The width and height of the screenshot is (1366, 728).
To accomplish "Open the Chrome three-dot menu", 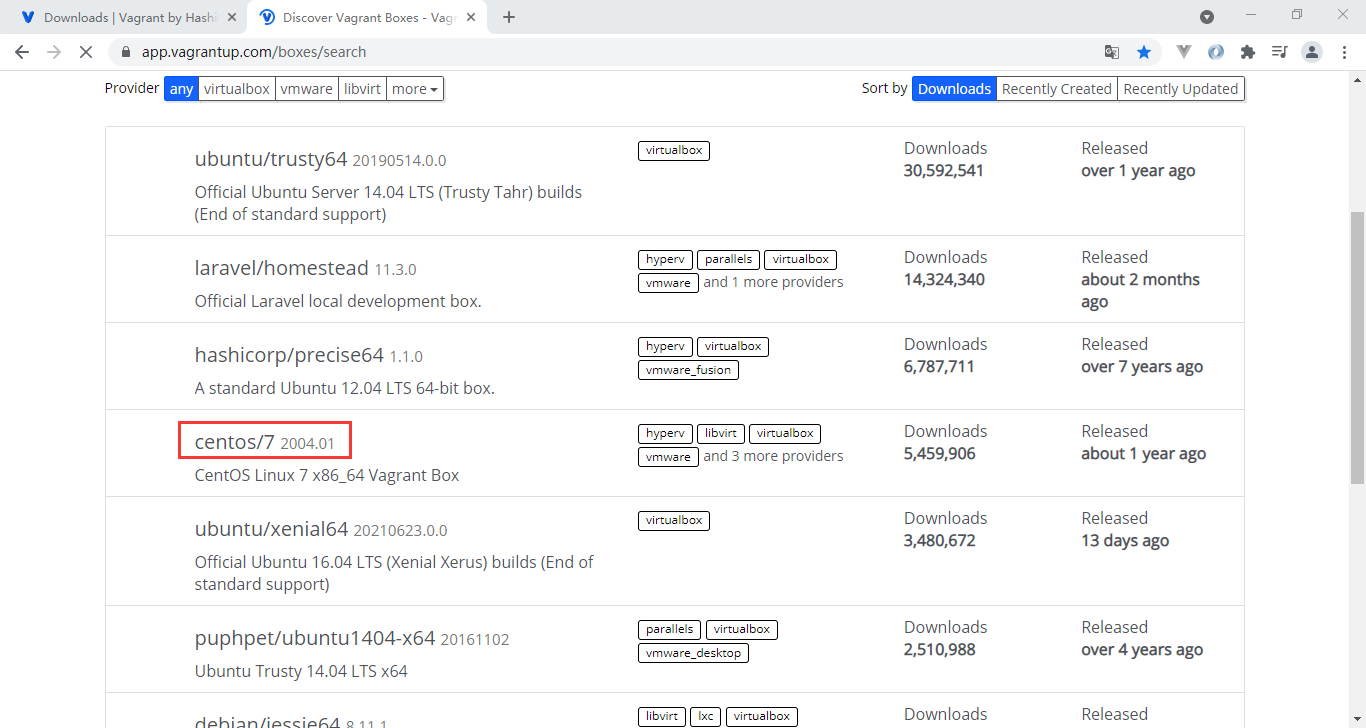I will point(1345,52).
